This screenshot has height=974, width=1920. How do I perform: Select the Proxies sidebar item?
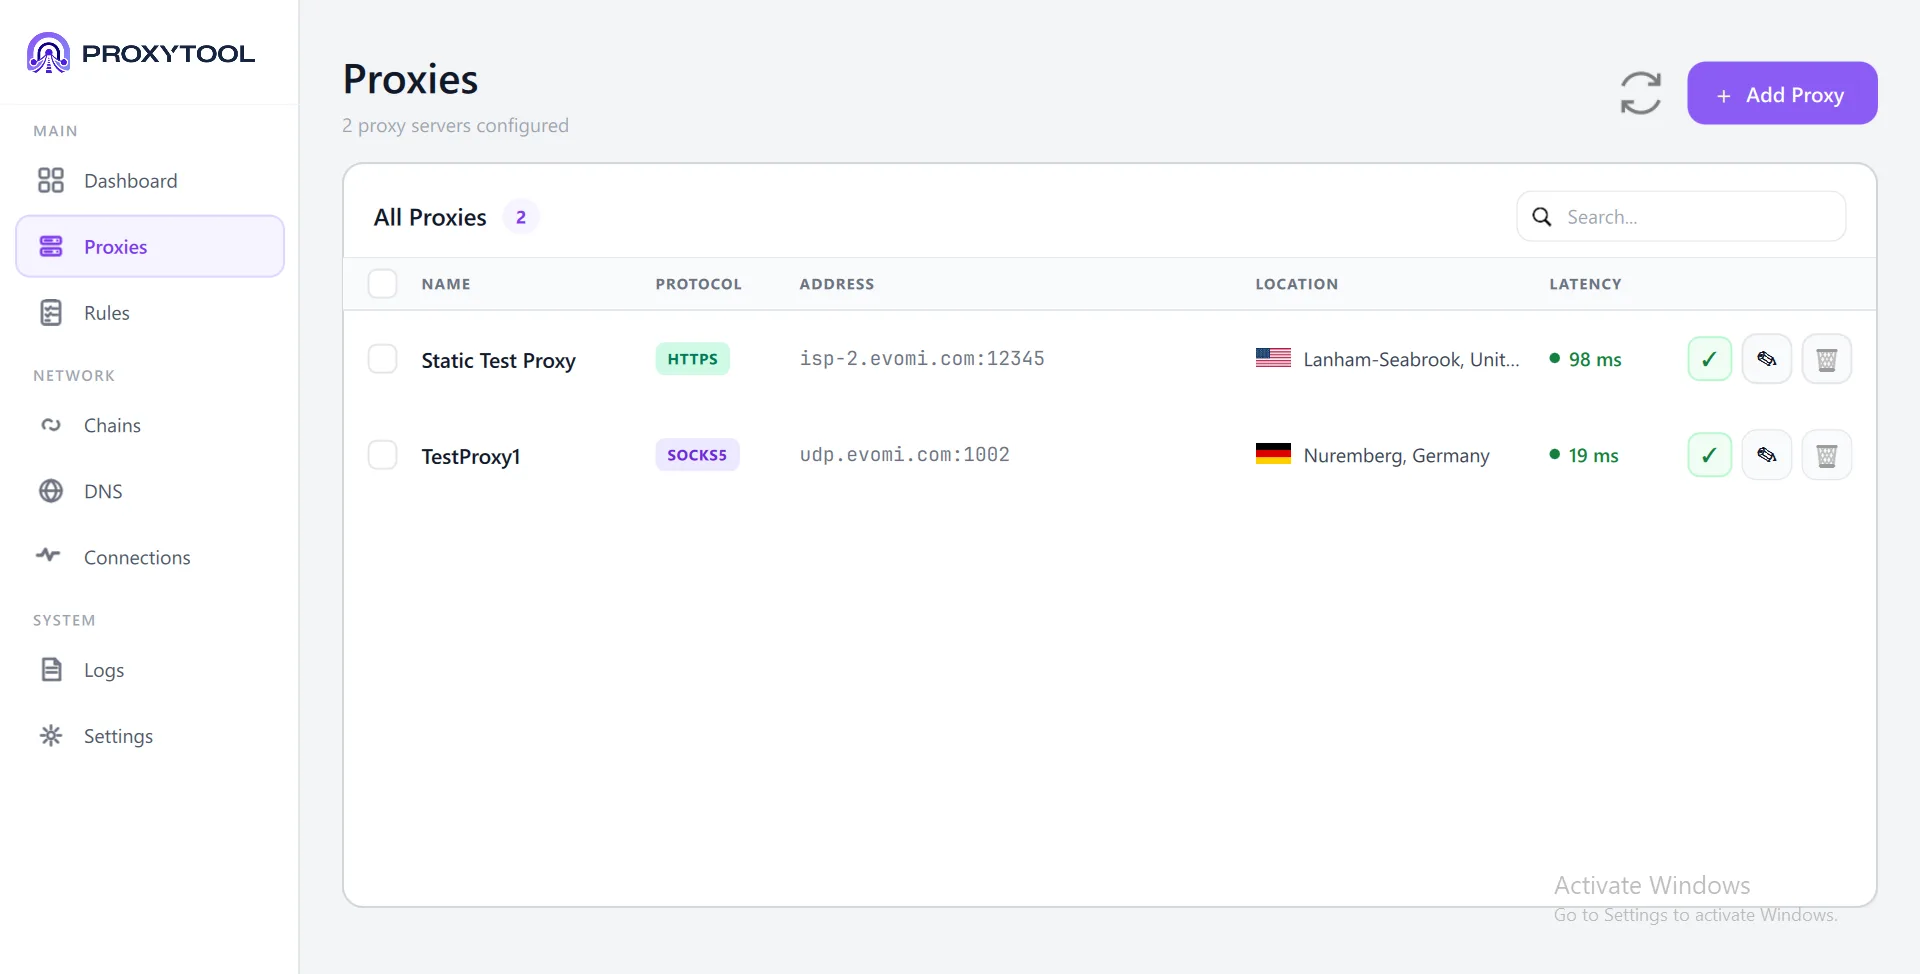[150, 247]
